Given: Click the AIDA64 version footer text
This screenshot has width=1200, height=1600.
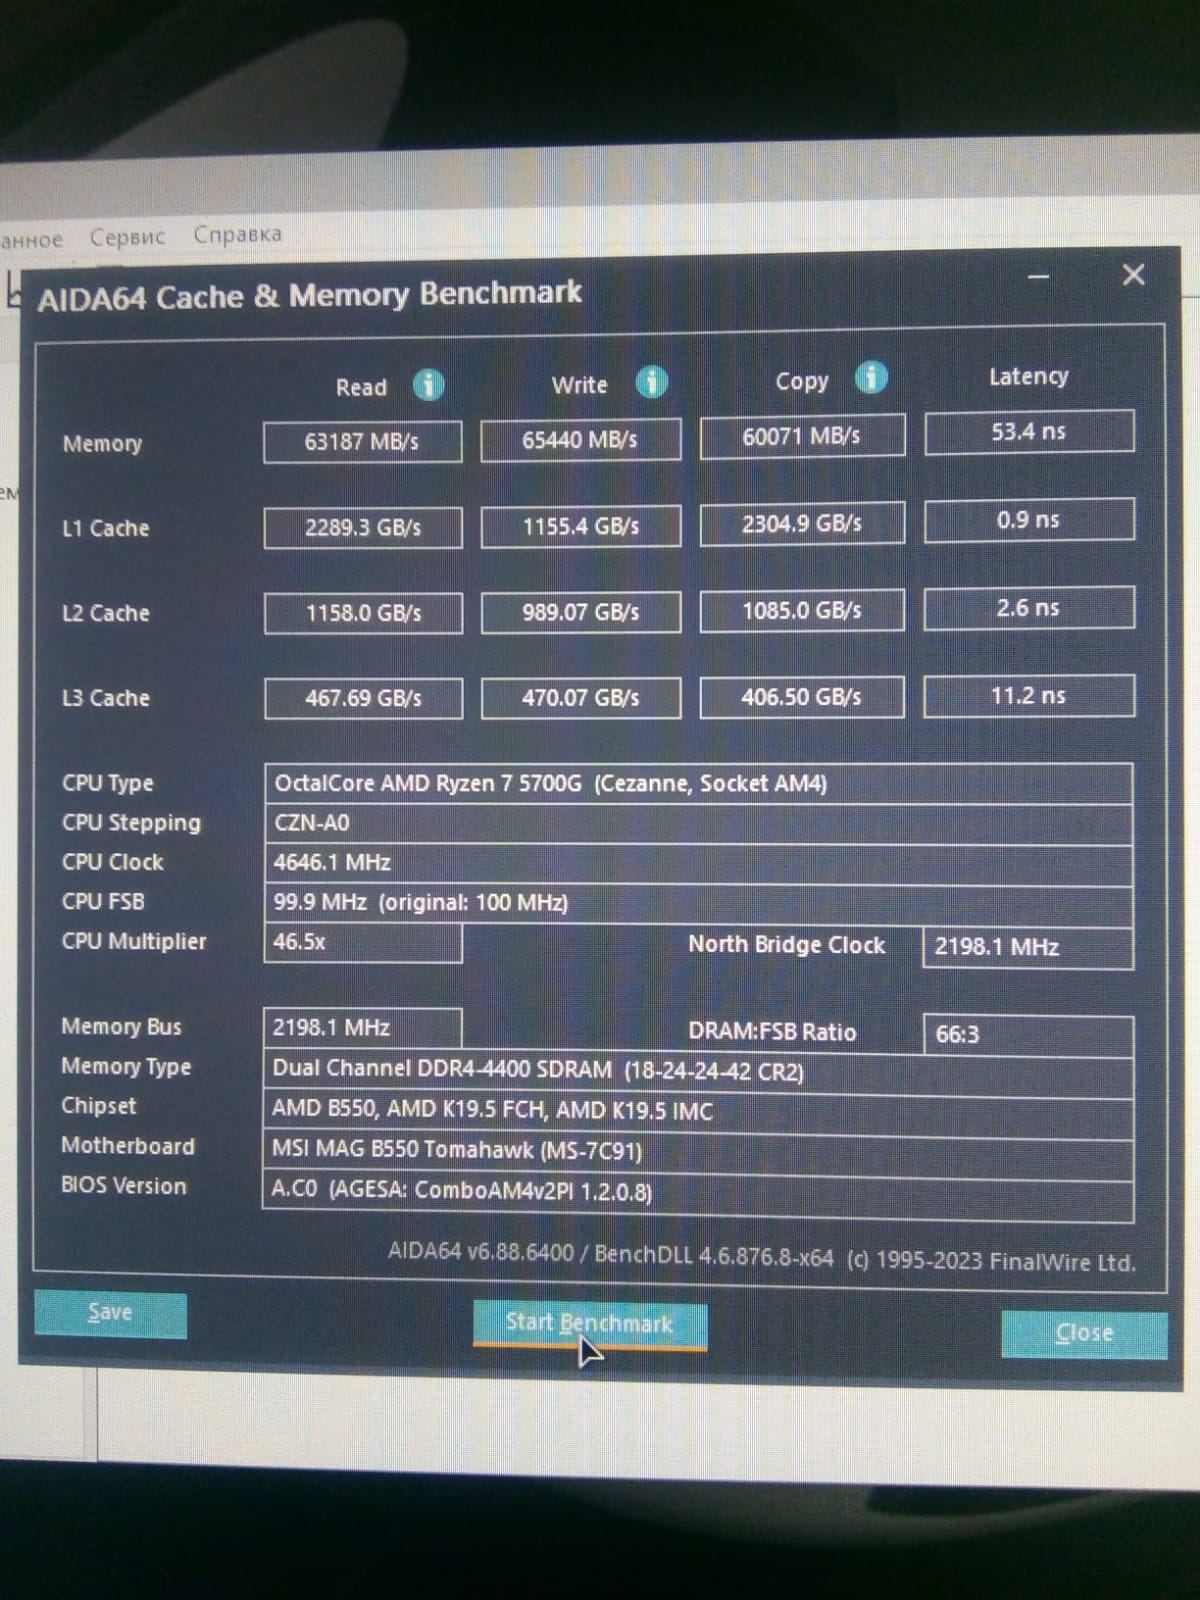Looking at the screenshot, I should pos(761,1257).
